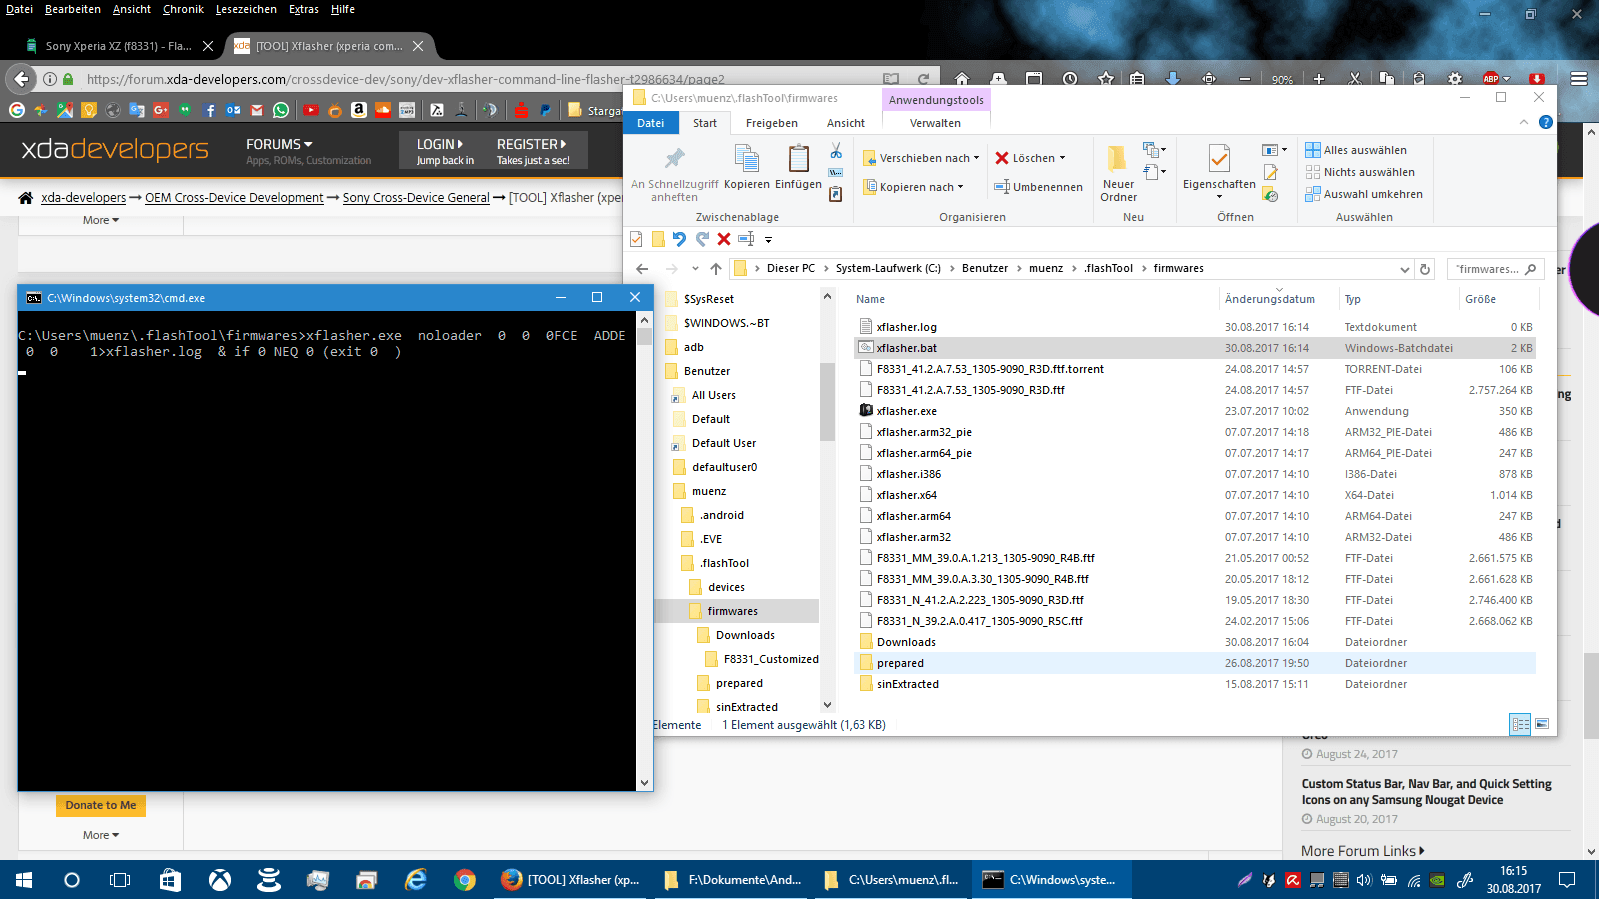Open Firefox hamburger menu
Viewport: 1599px width, 899px height.
1578,78
